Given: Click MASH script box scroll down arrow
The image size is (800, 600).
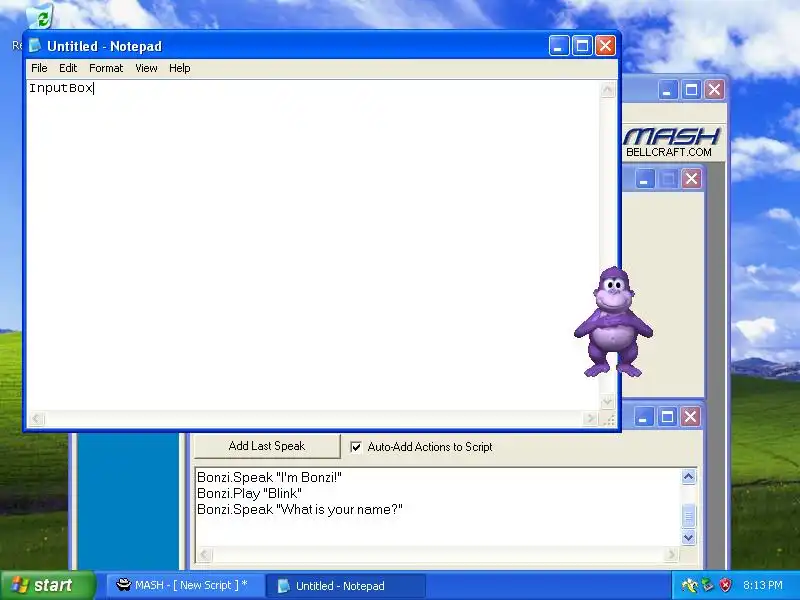Looking at the screenshot, I should coord(688,537).
